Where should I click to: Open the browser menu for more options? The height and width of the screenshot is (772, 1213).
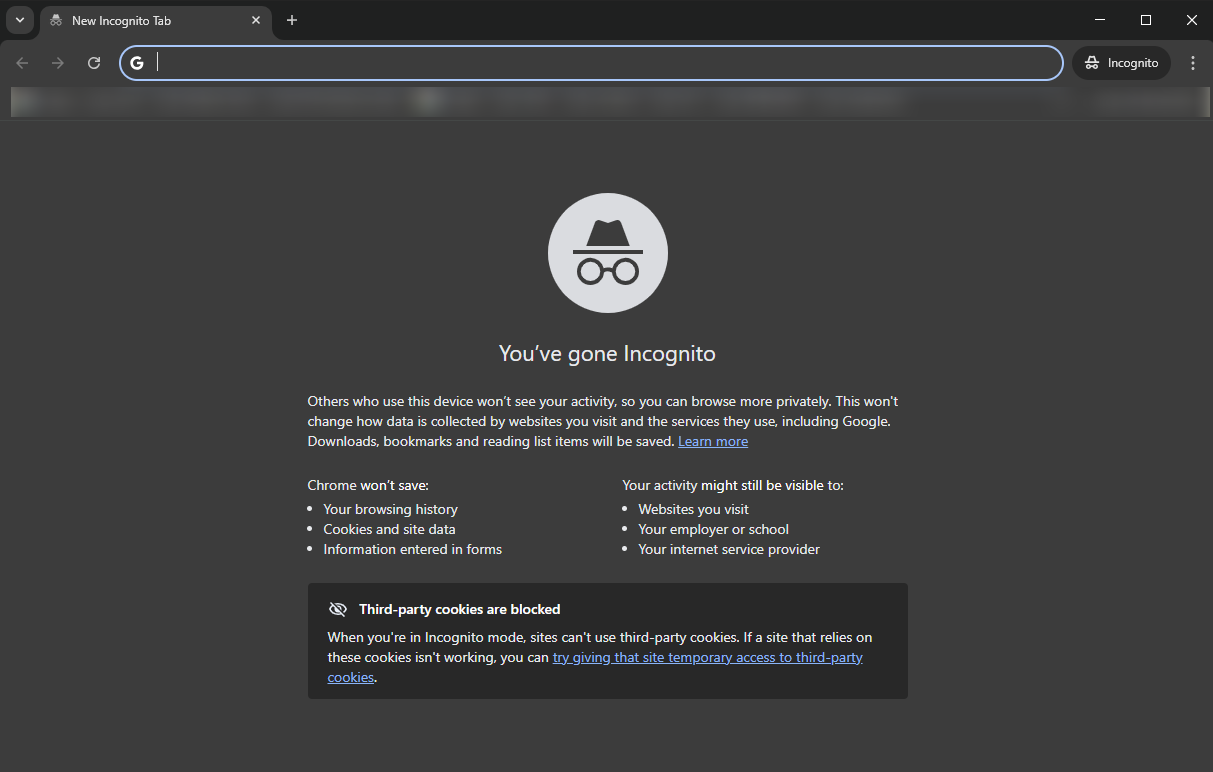1192,62
